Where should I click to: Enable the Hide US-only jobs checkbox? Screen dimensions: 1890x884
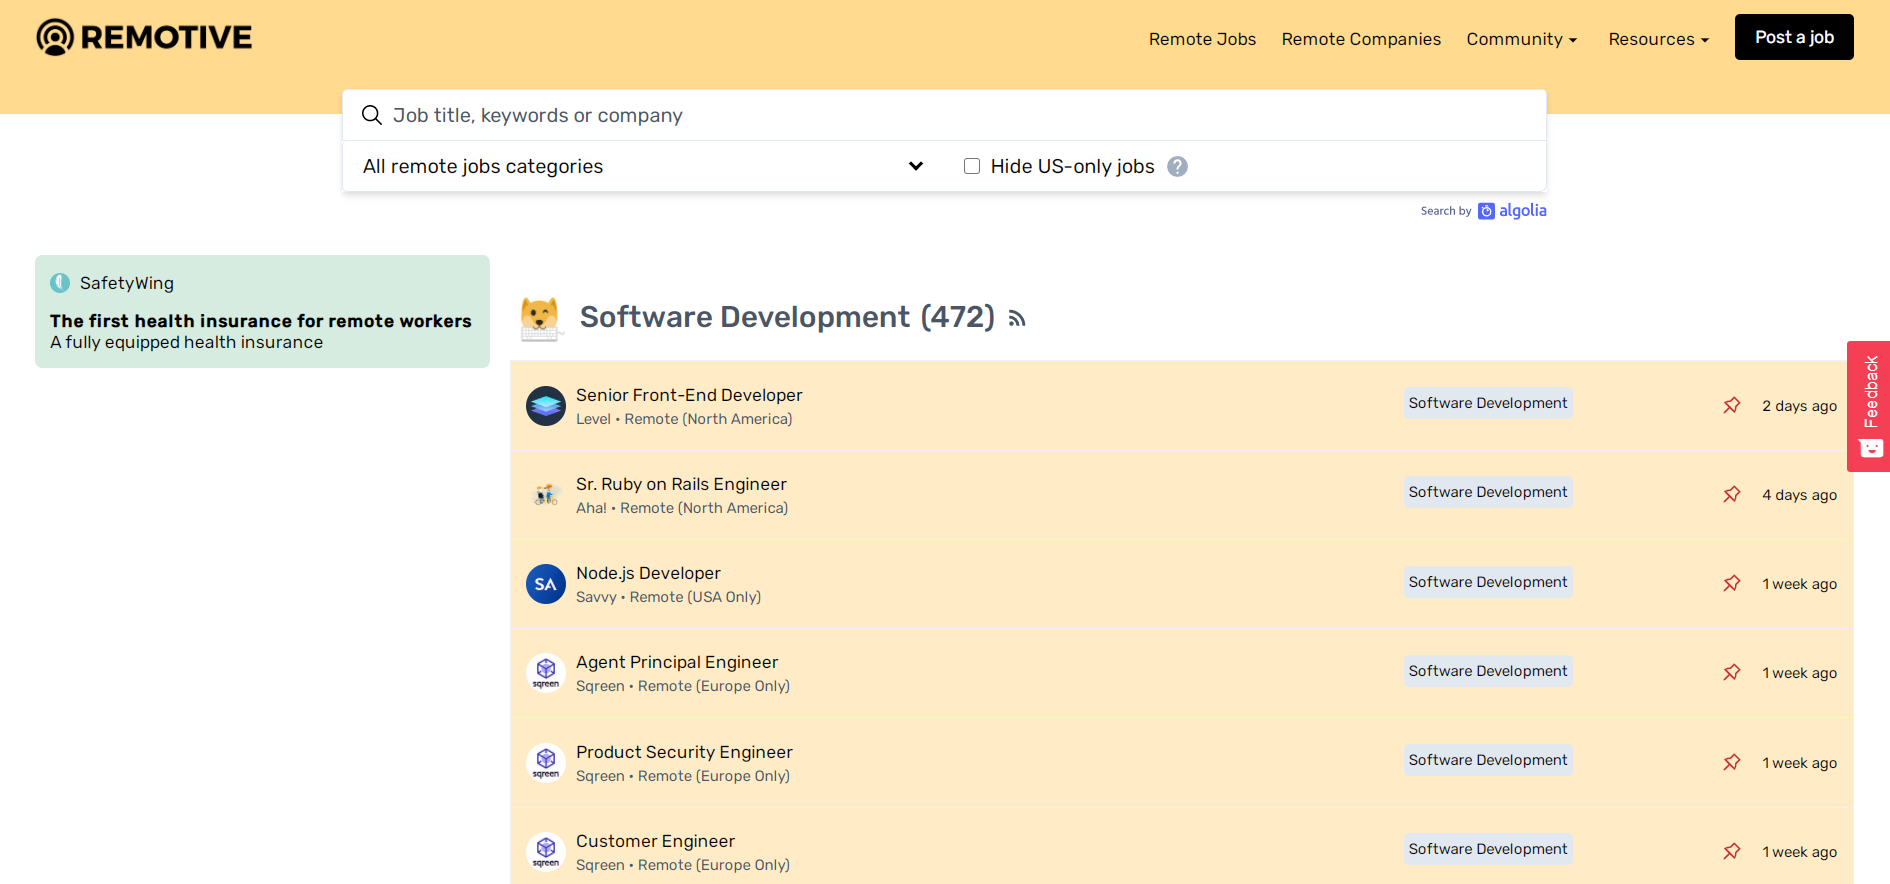(x=971, y=166)
